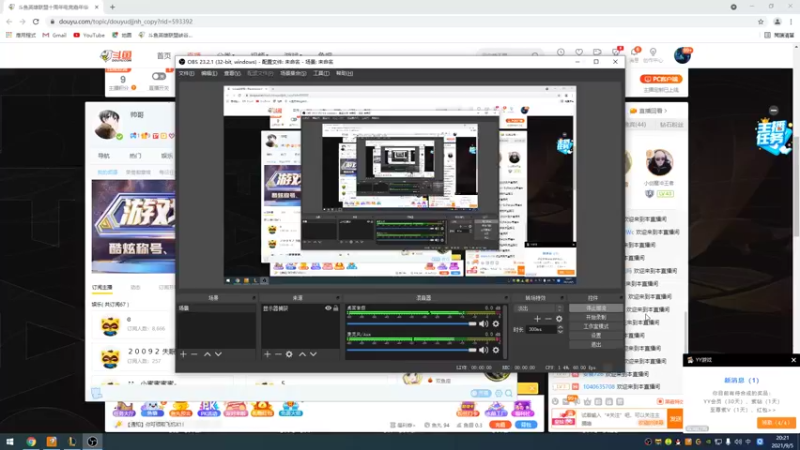Add a new source in OBS sources panel

click(x=267, y=354)
